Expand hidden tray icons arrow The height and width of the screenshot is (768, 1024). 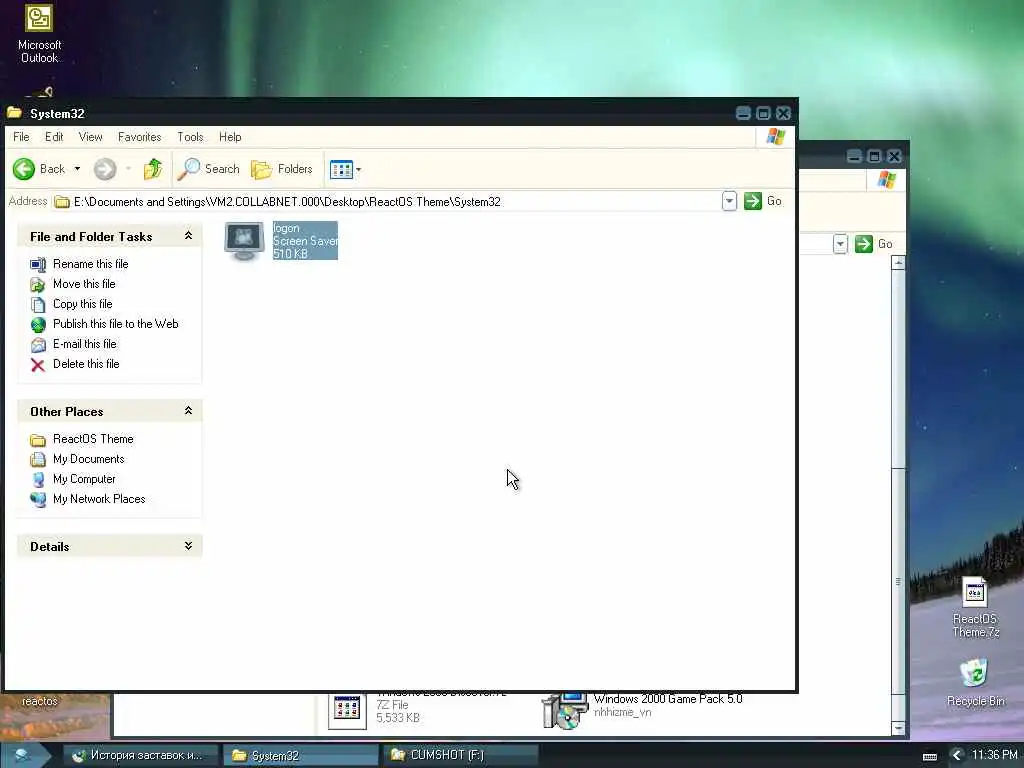956,755
